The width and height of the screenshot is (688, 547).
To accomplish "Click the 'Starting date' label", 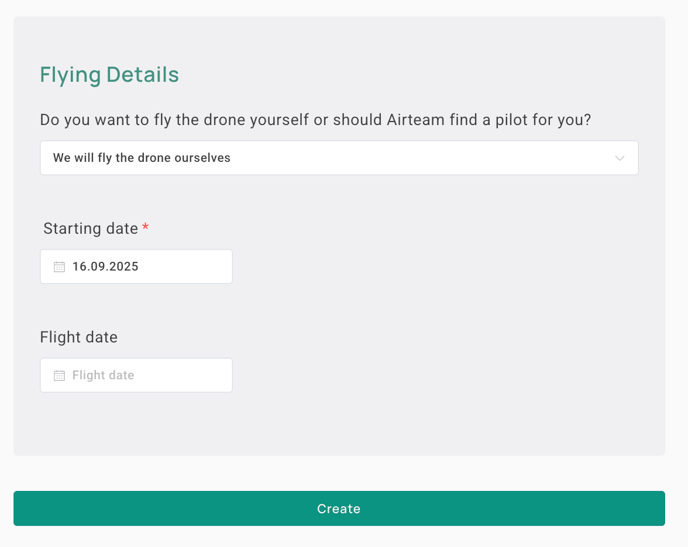I will pyautogui.click(x=91, y=229).
